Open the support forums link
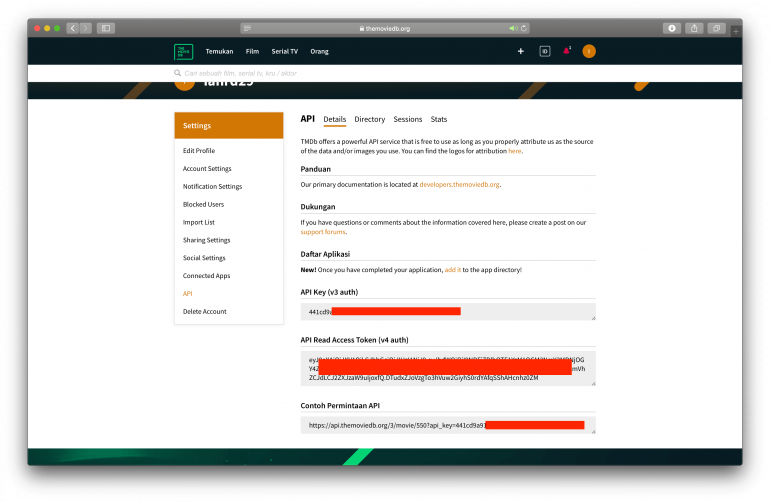The height and width of the screenshot is (502, 770). click(x=323, y=232)
